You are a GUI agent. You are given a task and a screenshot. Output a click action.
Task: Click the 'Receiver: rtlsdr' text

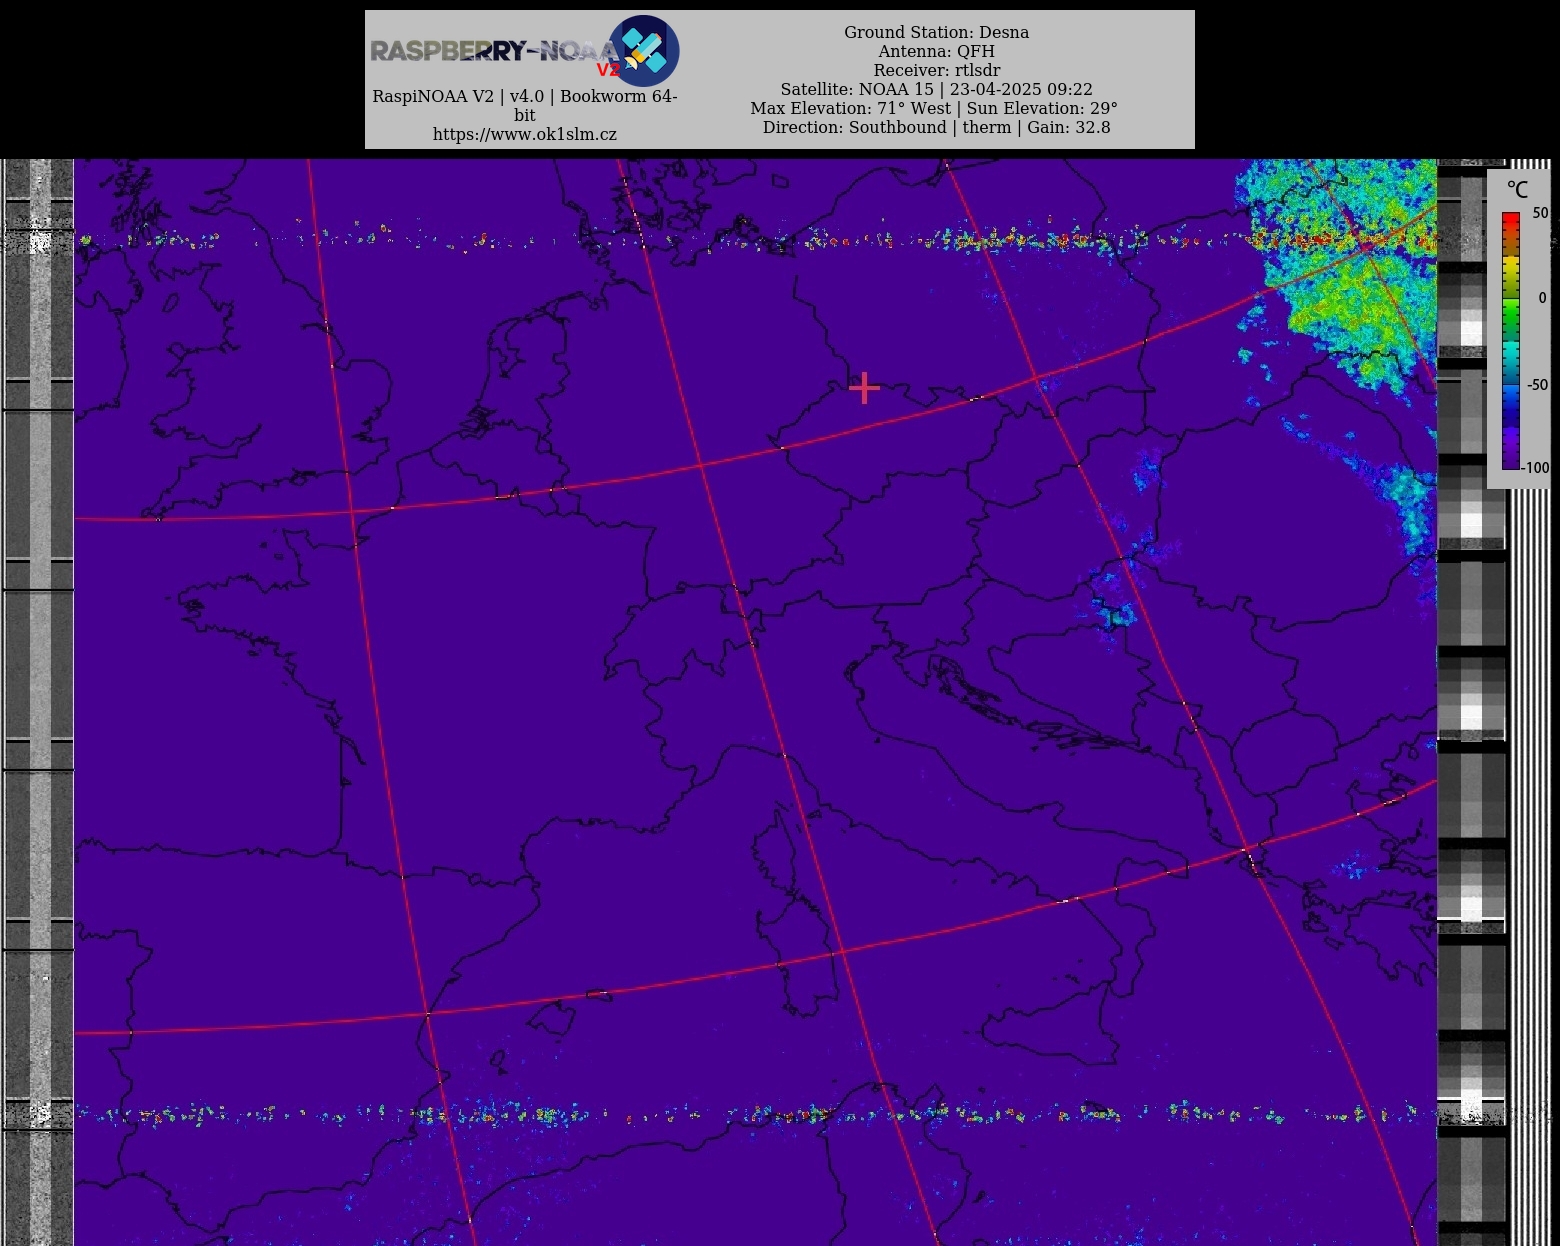coord(936,70)
